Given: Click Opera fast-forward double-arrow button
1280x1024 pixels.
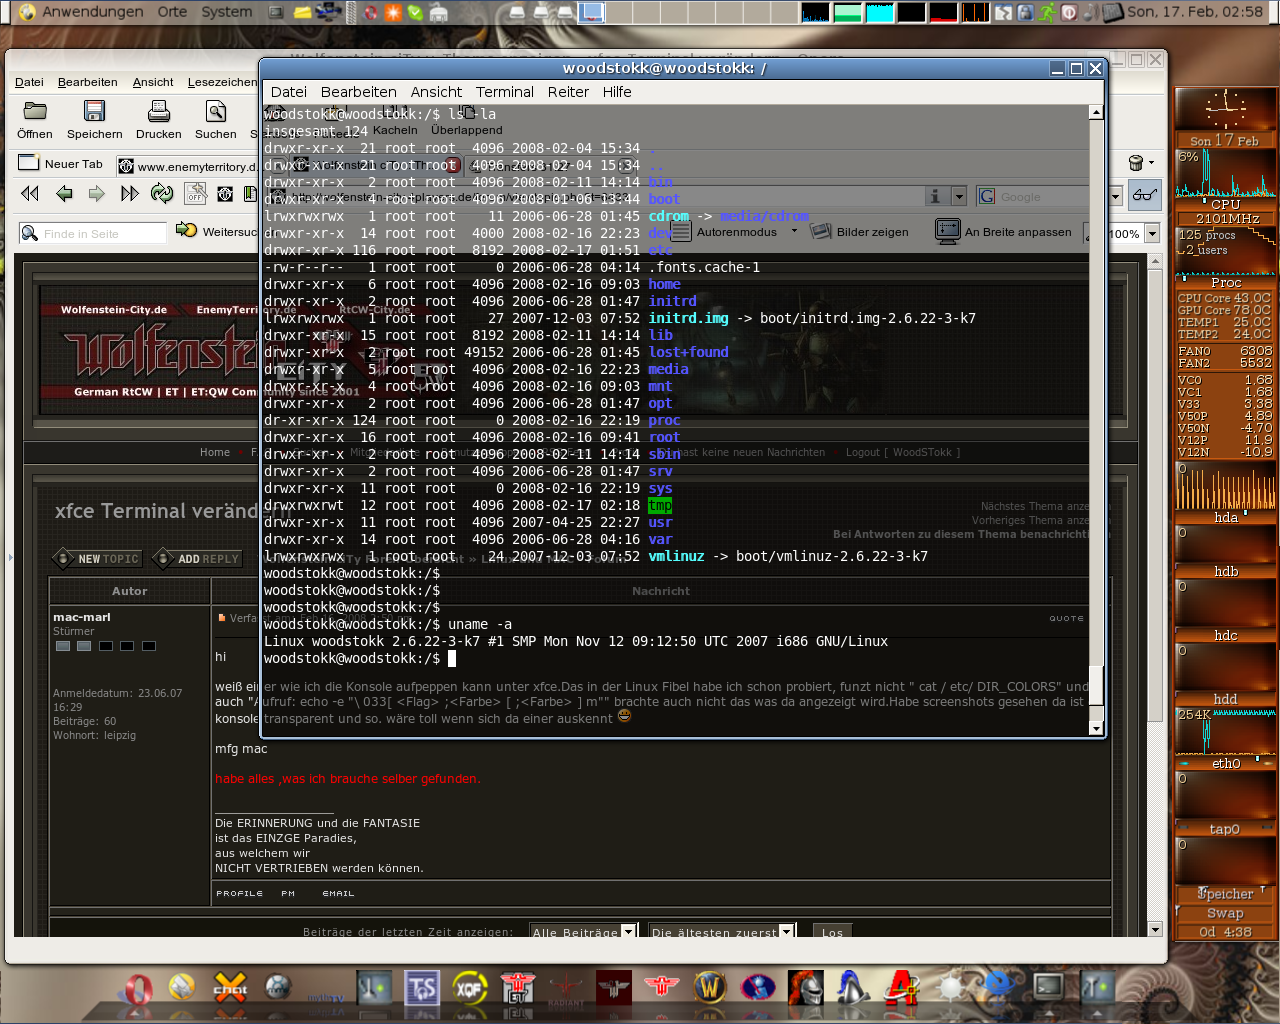Looking at the screenshot, I should [130, 193].
